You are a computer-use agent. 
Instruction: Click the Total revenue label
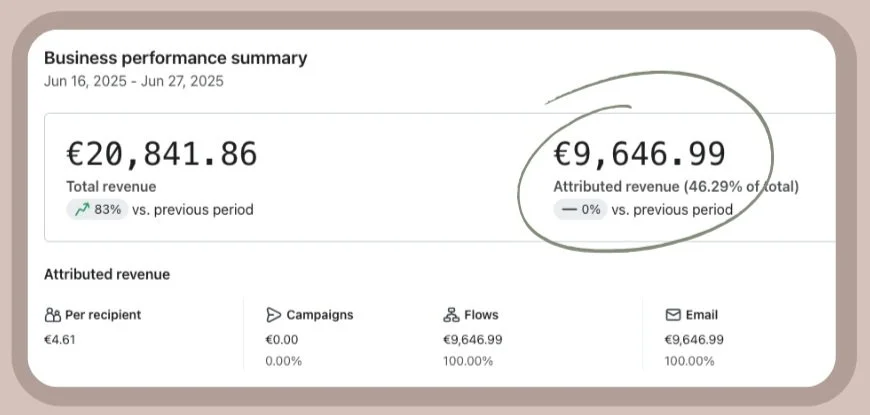click(x=111, y=186)
